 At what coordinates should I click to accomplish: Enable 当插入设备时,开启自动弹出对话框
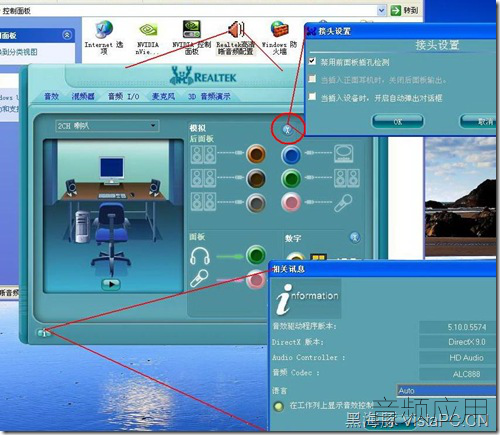click(312, 97)
